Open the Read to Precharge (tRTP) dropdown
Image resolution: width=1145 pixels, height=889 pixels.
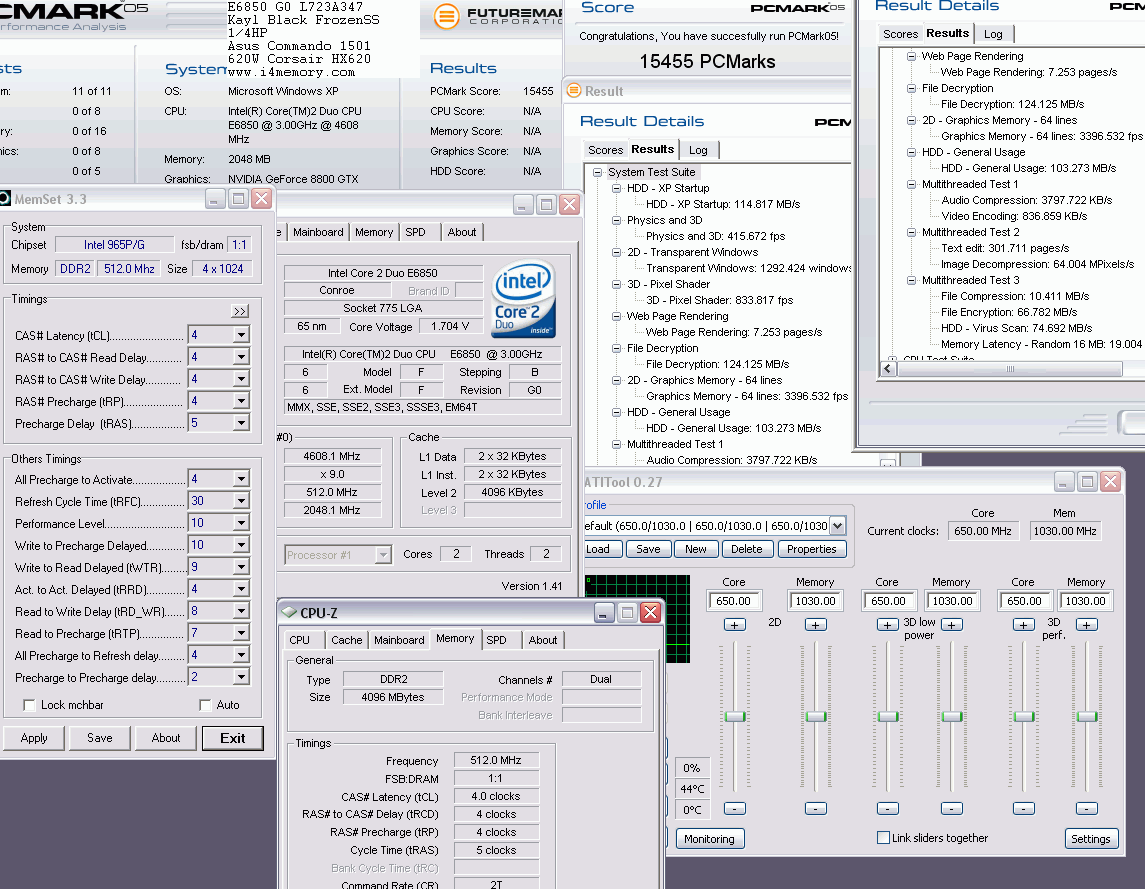pyautogui.click(x=241, y=633)
